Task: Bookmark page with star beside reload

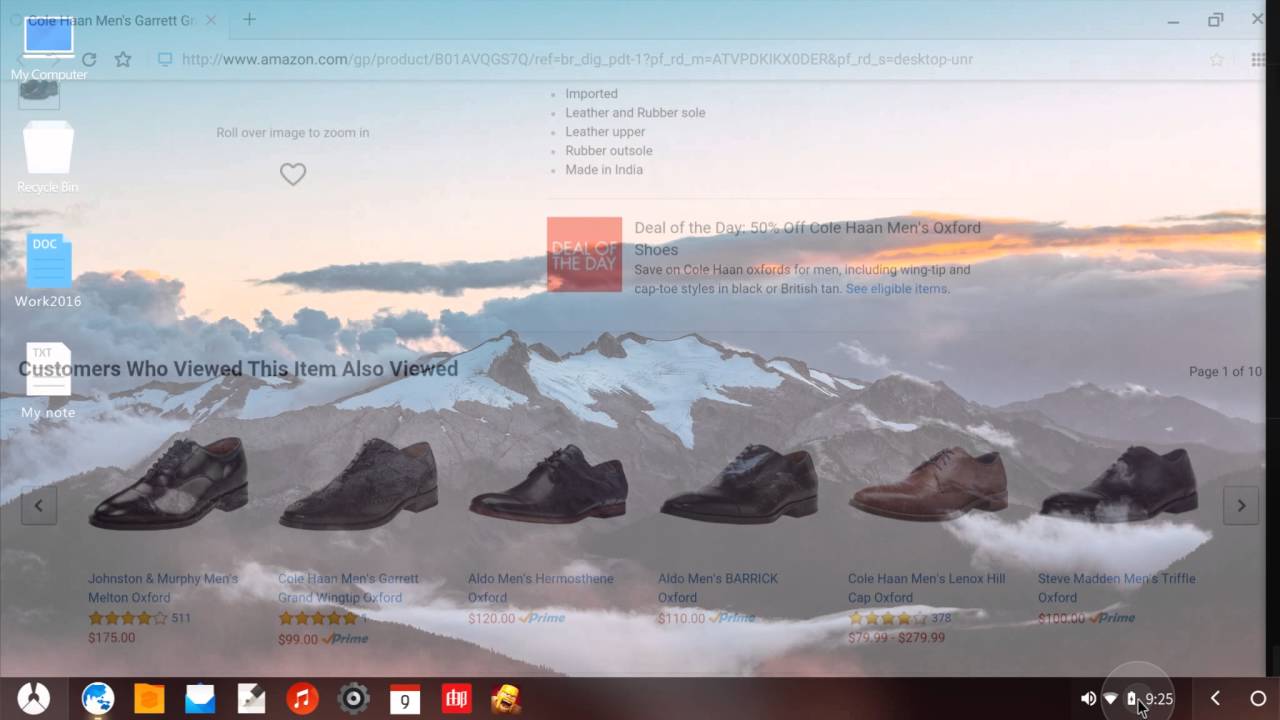Action: point(123,60)
